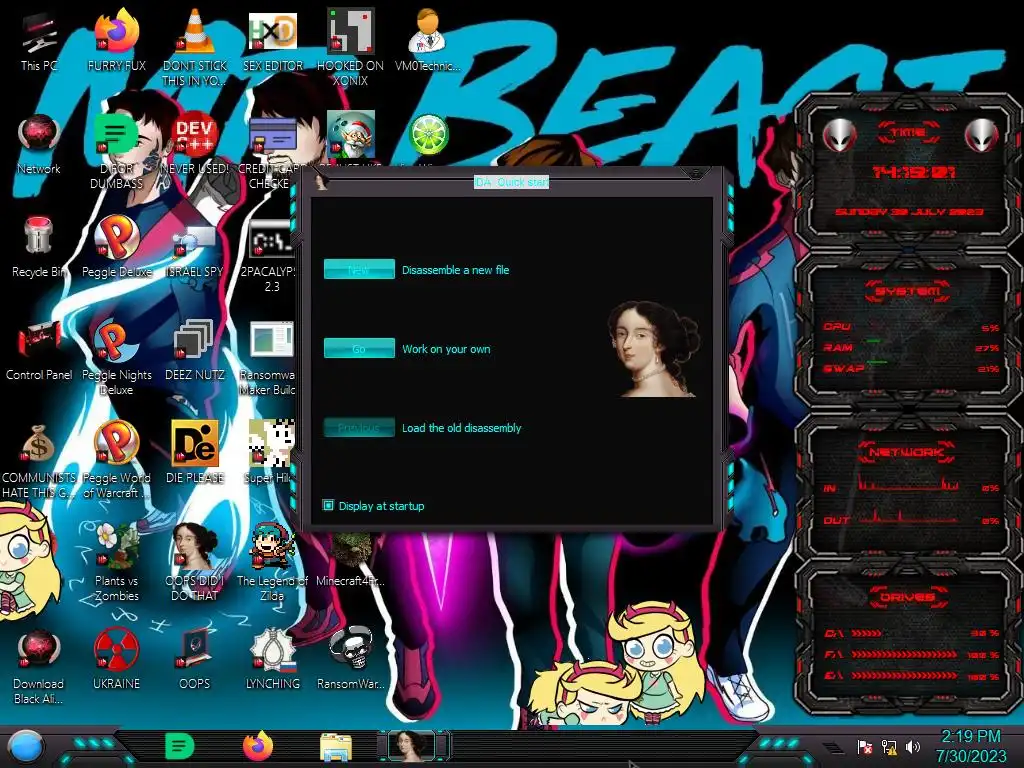This screenshot has height=768, width=1024.
Task: Select the COMMUNISTS HATE THIS money bag icon
Action: [x=39, y=461]
